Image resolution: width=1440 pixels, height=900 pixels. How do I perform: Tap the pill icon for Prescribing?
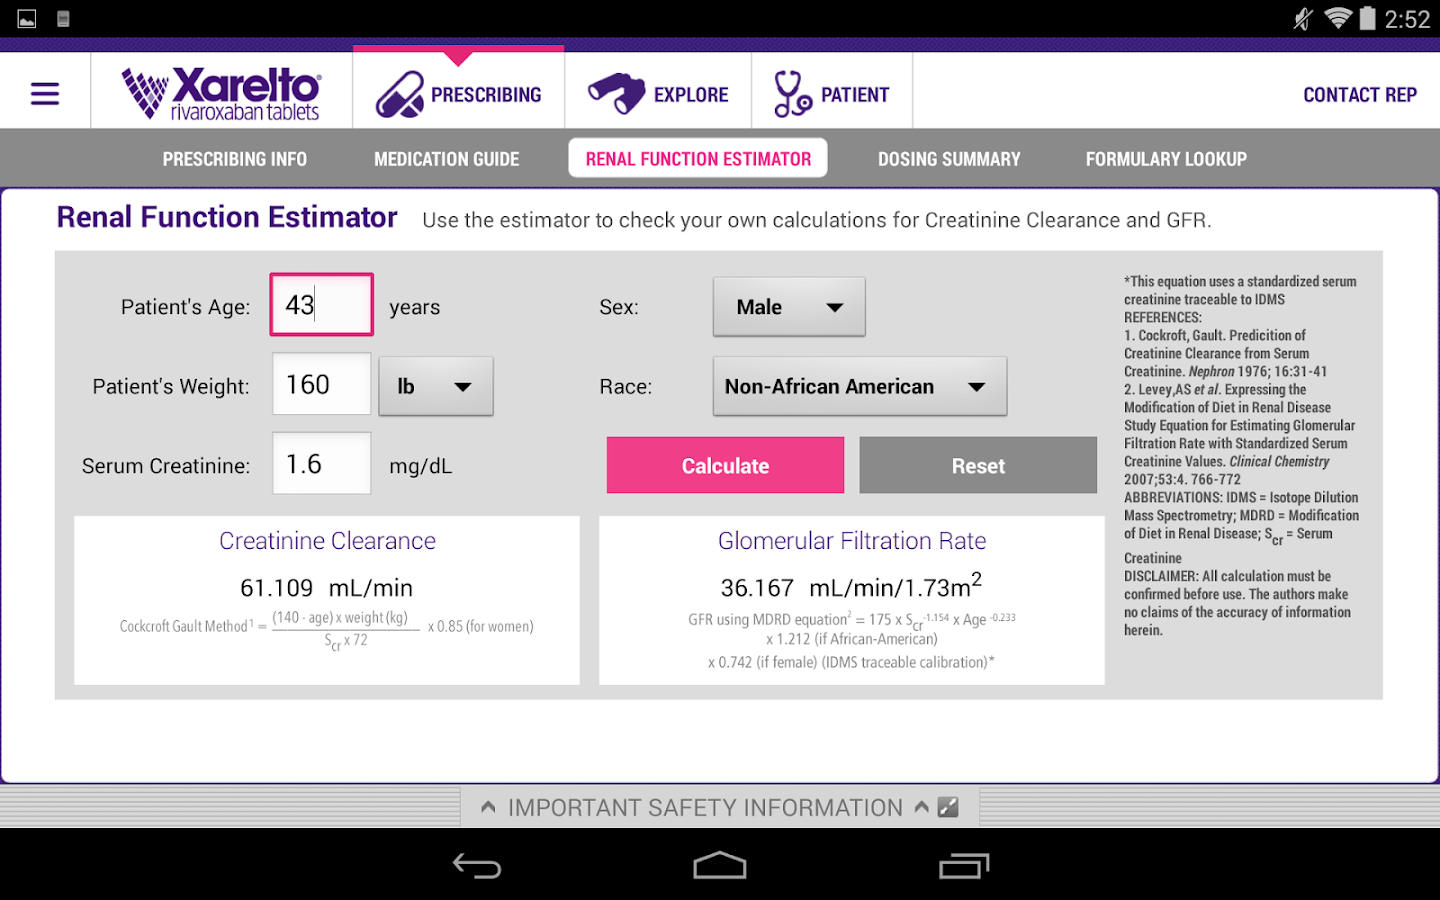(400, 94)
